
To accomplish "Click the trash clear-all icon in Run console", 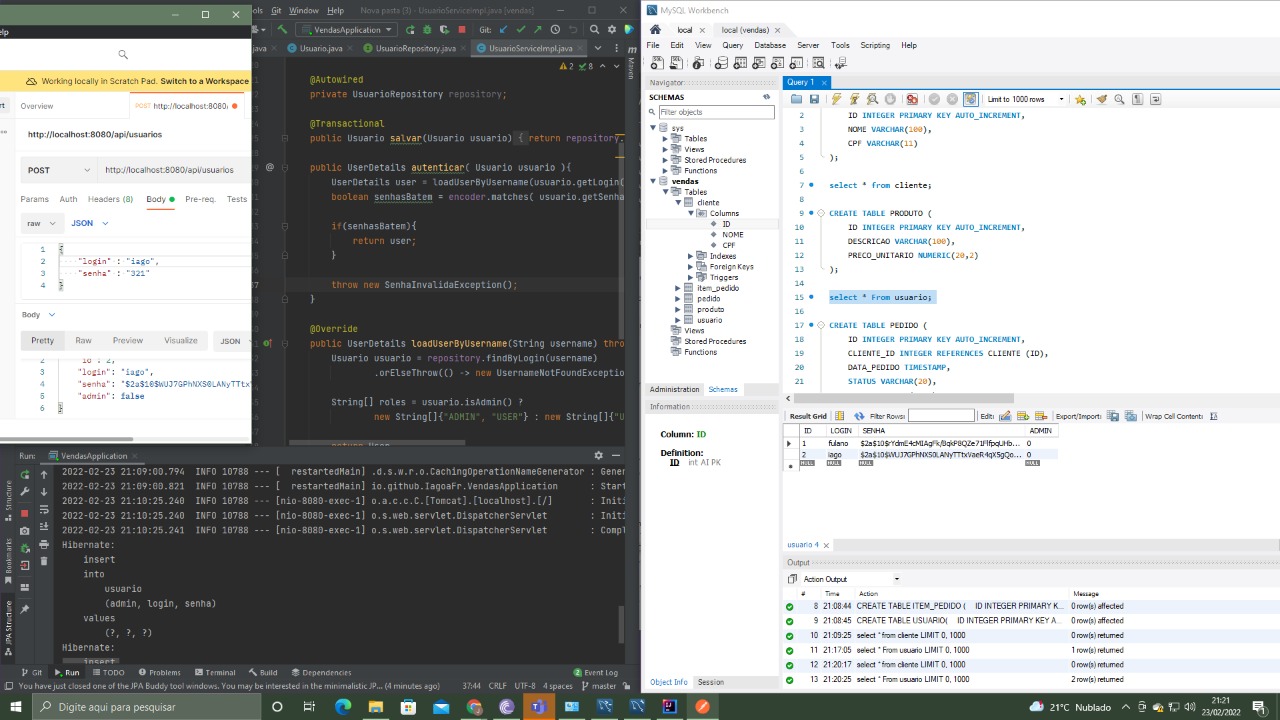I will tap(44, 563).
